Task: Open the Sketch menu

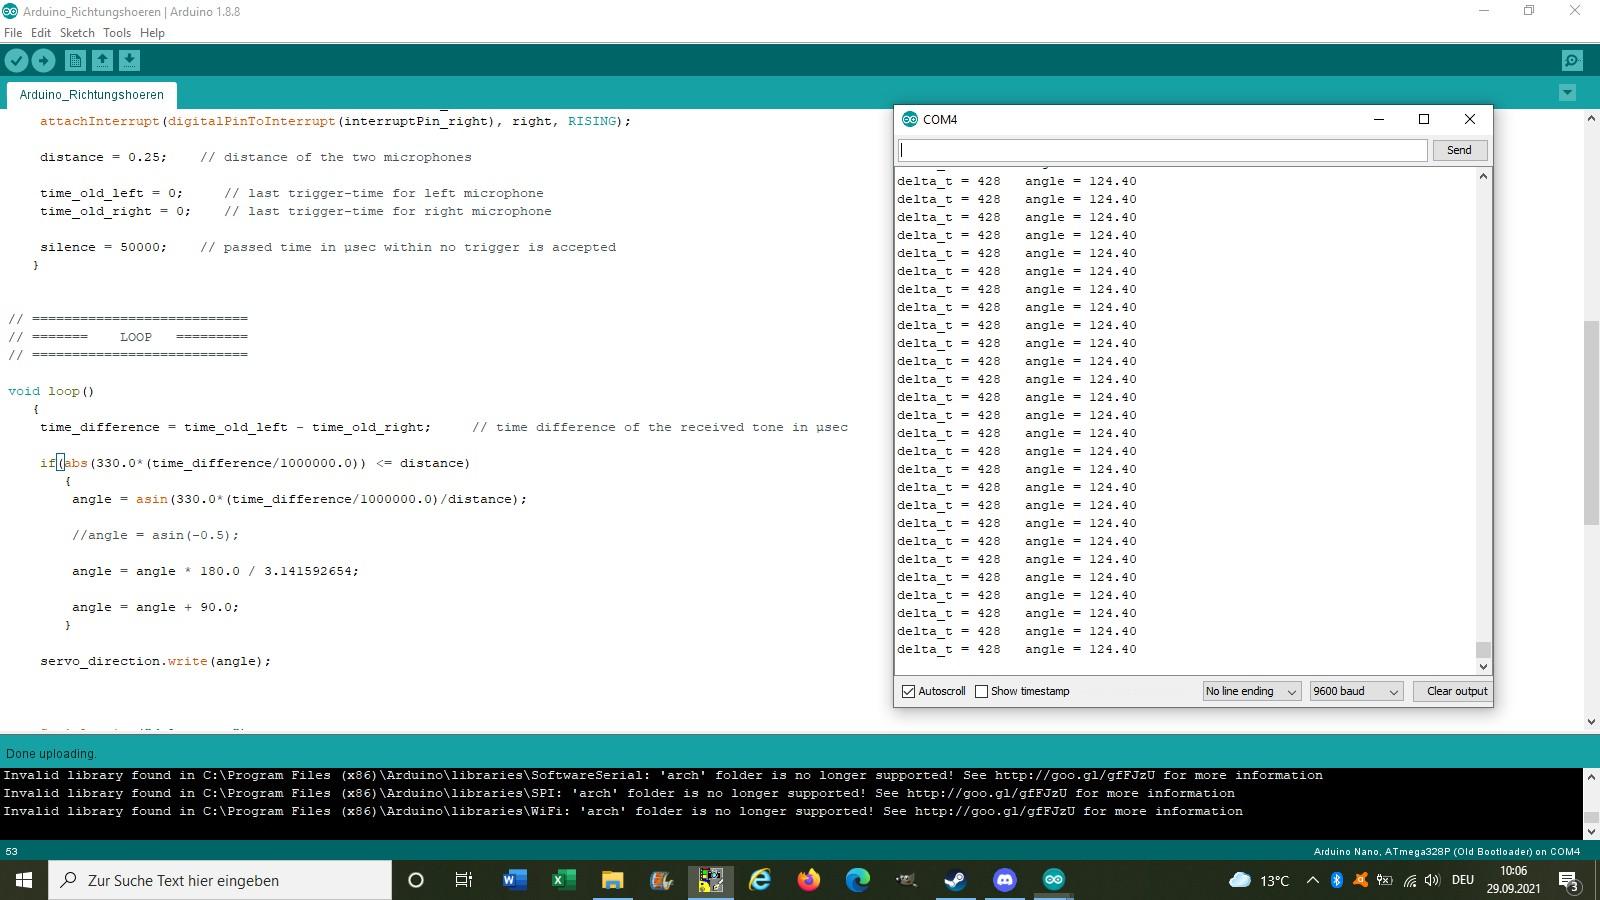Action: point(77,33)
